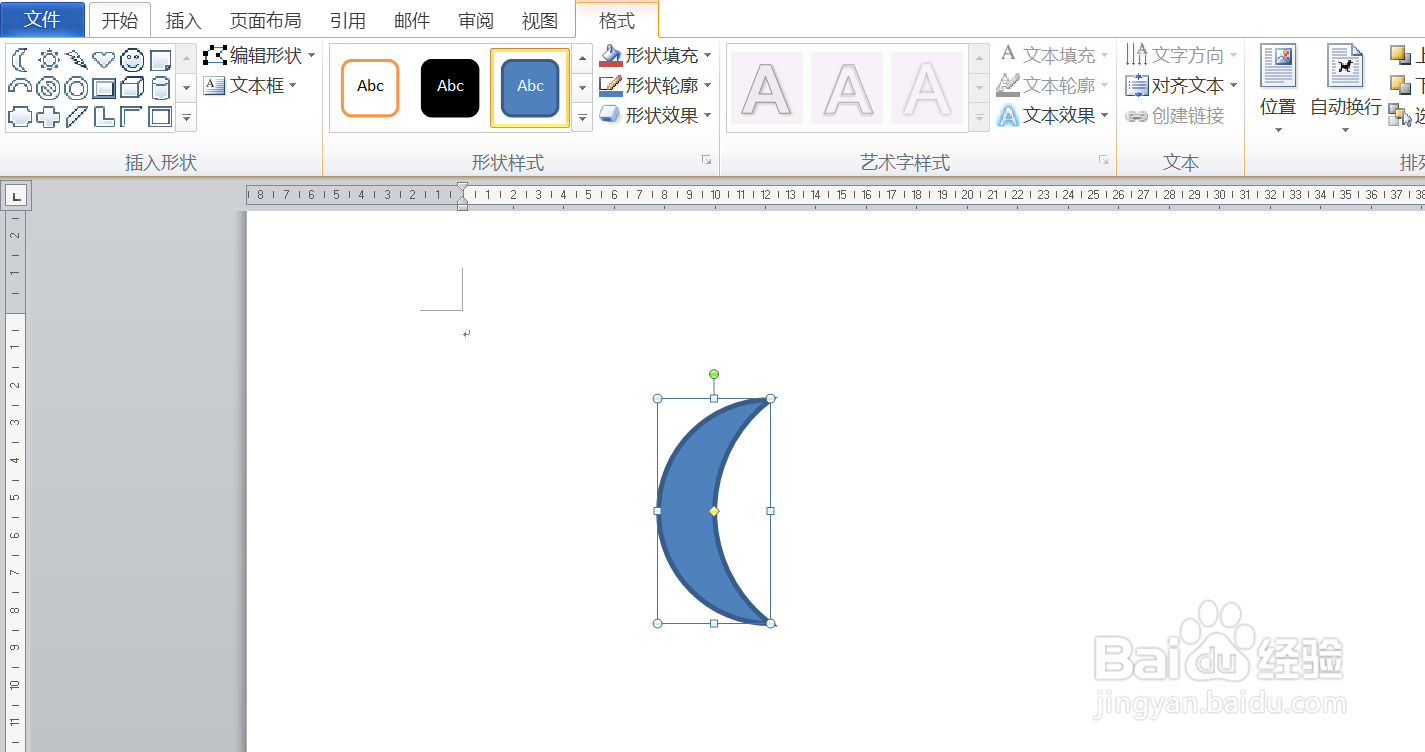The image size is (1425, 752).
Task: Select the sun shape in the shapes gallery
Action: (x=48, y=60)
